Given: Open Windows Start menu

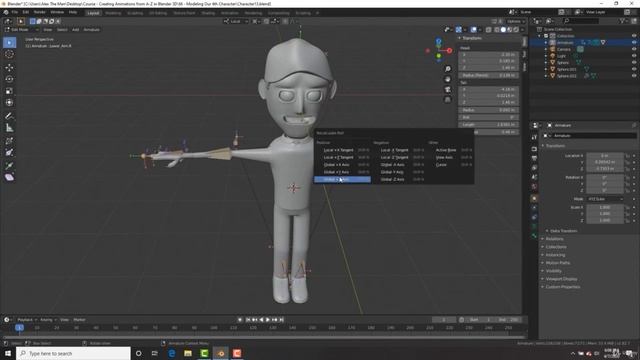Looking at the screenshot, I should [x=8, y=353].
